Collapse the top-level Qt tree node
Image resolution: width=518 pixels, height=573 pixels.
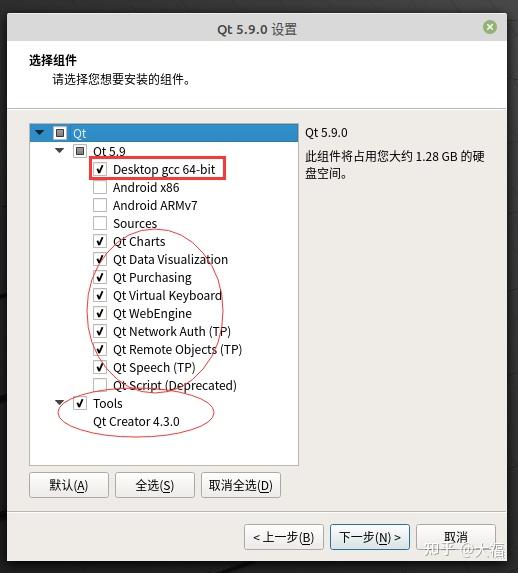(39, 132)
